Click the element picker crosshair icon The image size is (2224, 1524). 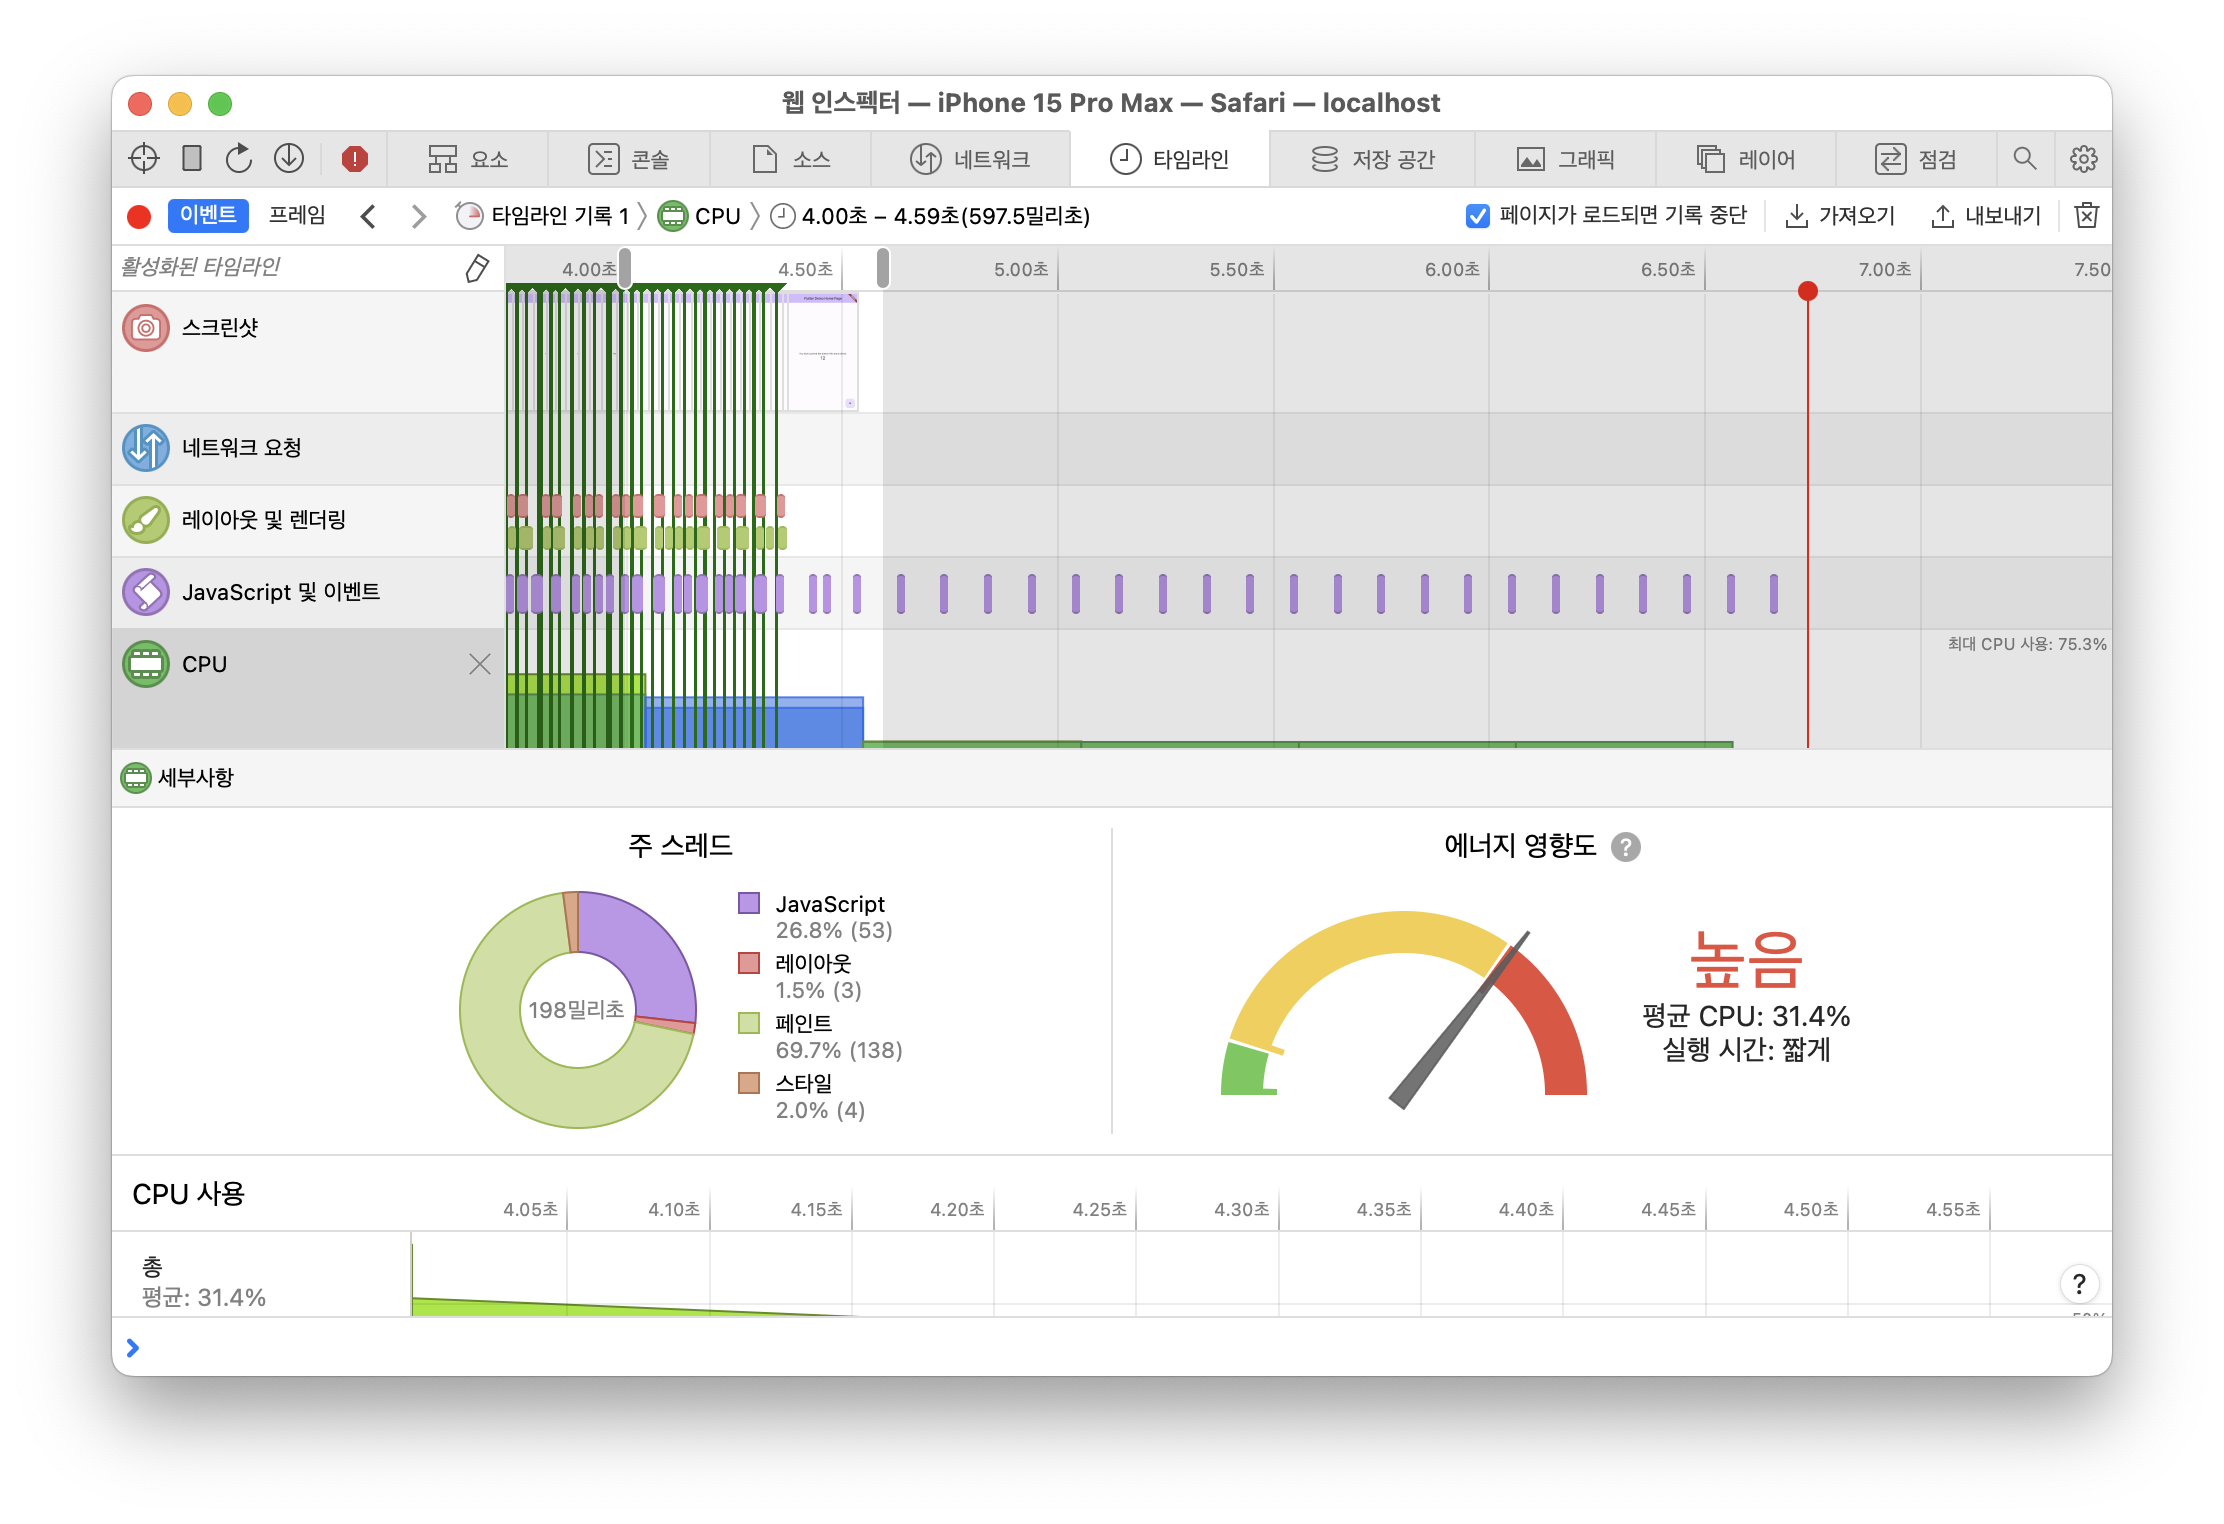coord(144,159)
